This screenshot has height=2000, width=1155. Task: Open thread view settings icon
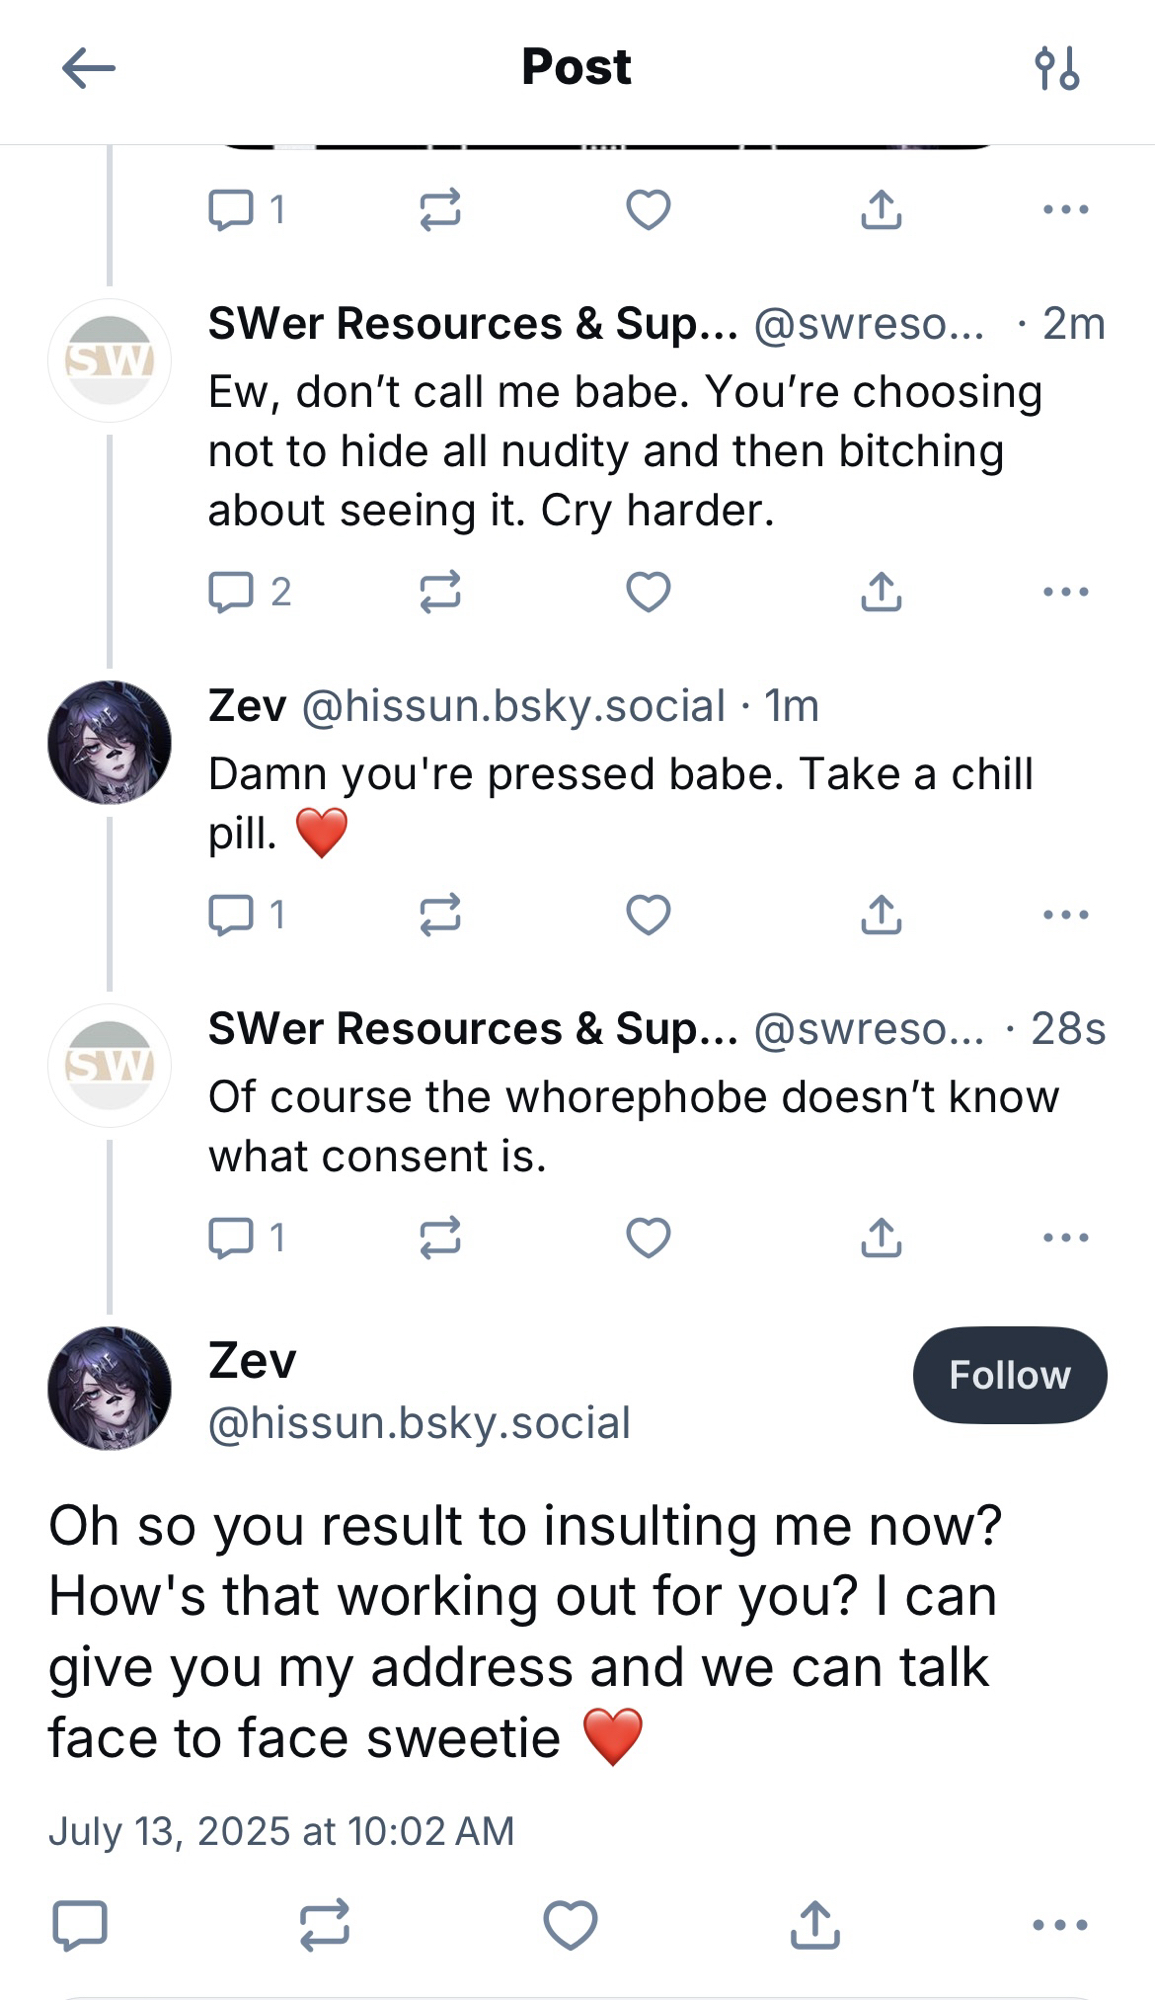pos(1057,69)
